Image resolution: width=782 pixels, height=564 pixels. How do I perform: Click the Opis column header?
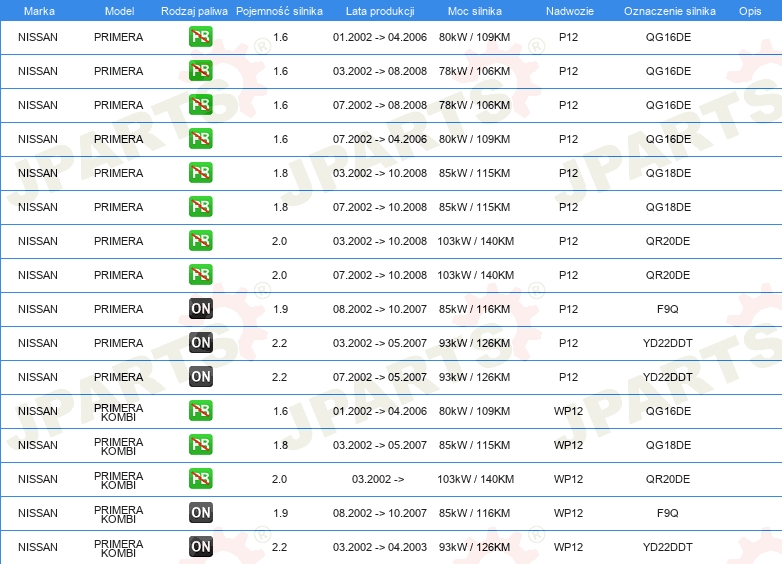(750, 11)
